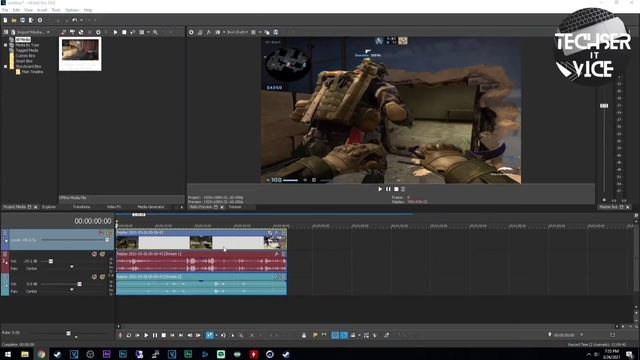Start preview in the Project Media toolbar
Viewport: 640px width, 360px height.
116,32
